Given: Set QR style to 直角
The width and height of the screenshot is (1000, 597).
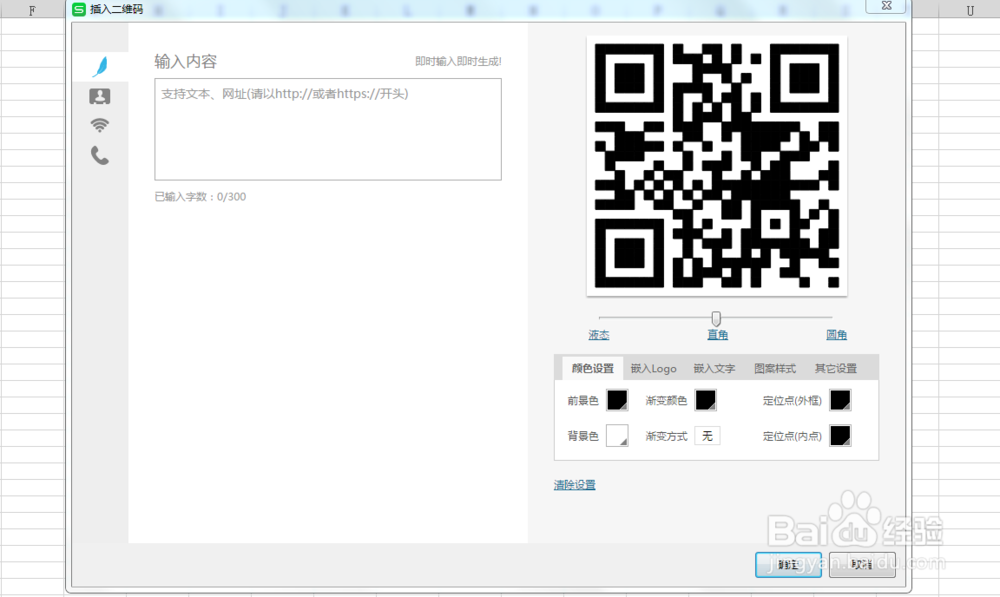Looking at the screenshot, I should click(x=717, y=335).
